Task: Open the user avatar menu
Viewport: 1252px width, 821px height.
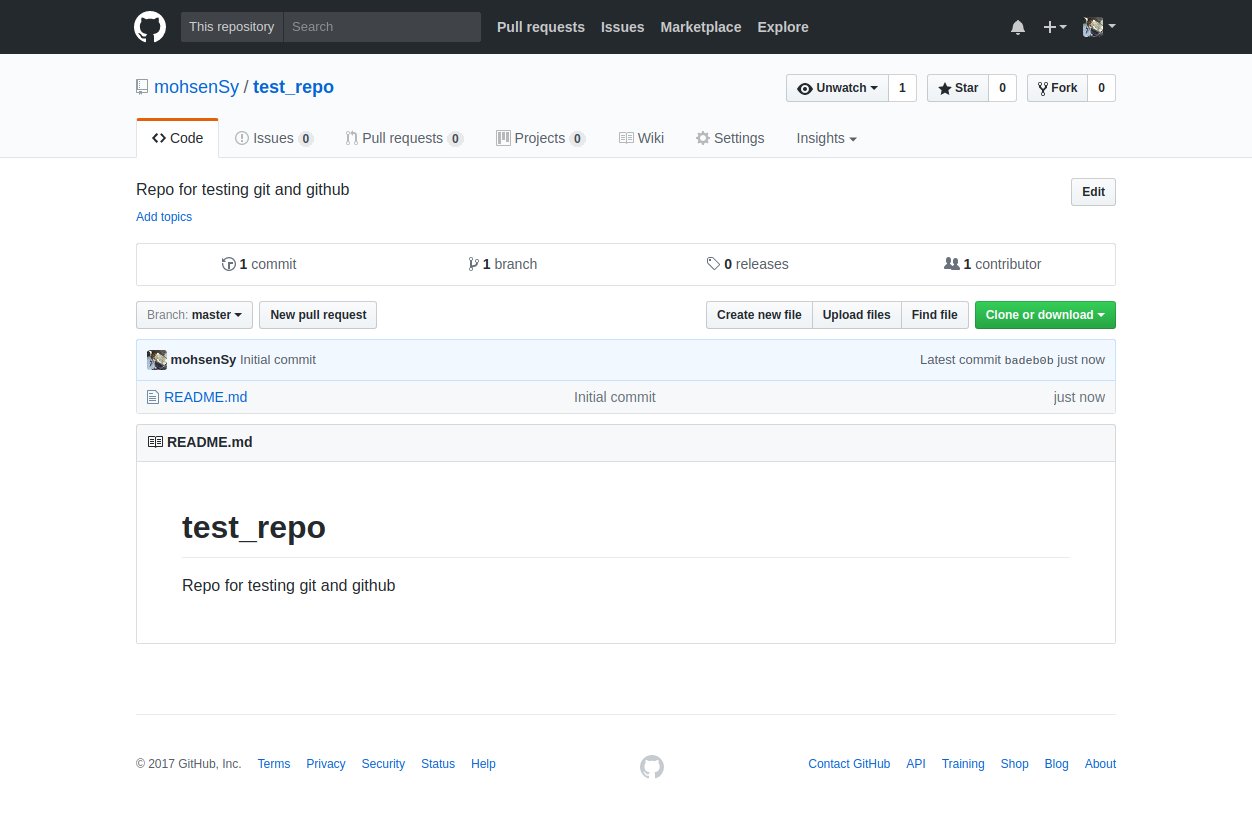Action: 1099,27
